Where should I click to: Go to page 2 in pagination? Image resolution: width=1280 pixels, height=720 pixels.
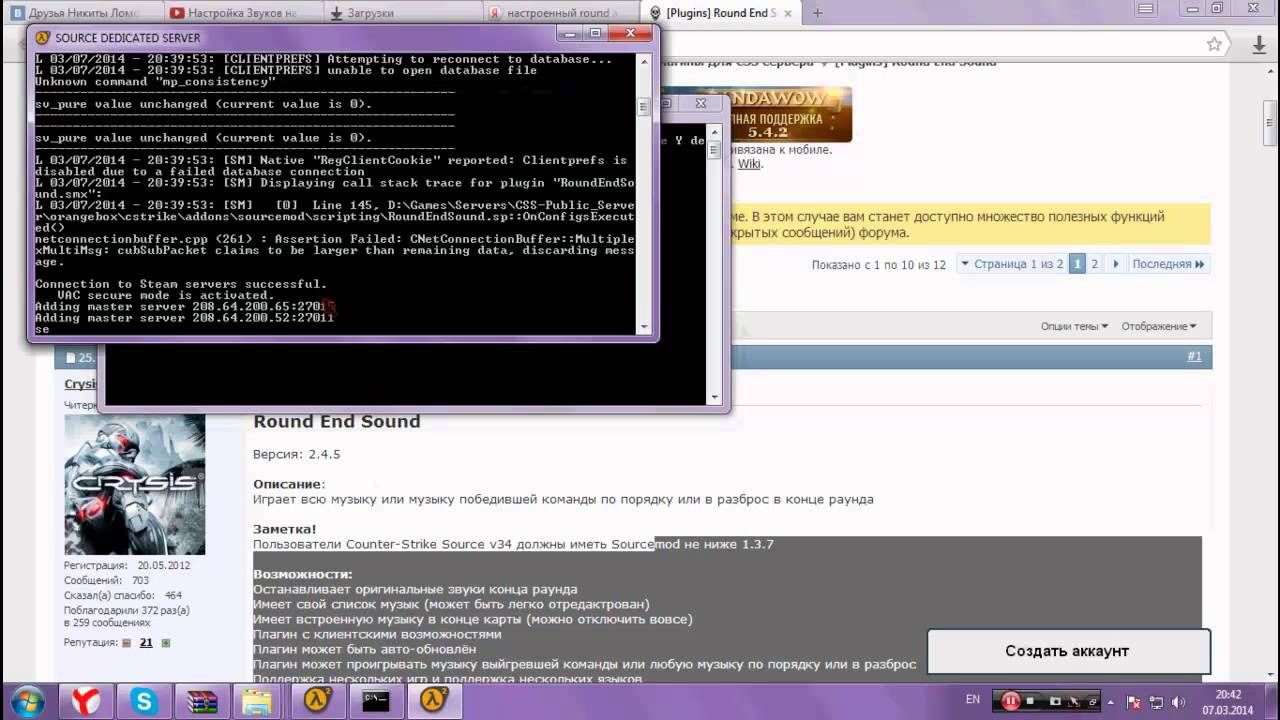pyautogui.click(x=1094, y=264)
